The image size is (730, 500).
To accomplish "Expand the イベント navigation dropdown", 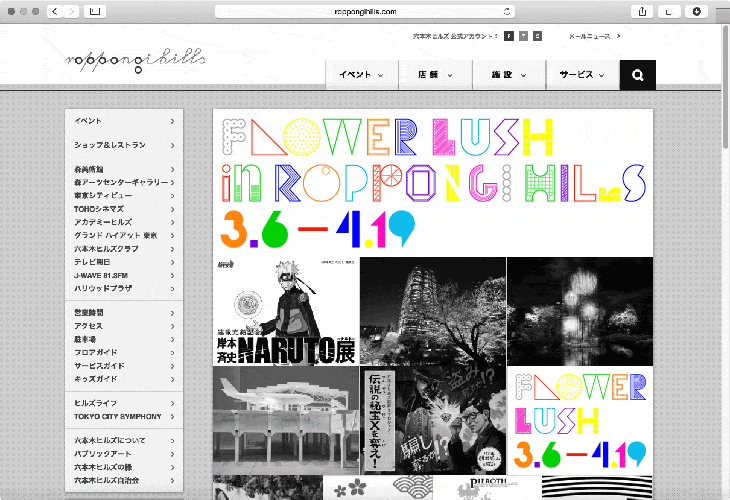I will [361, 74].
